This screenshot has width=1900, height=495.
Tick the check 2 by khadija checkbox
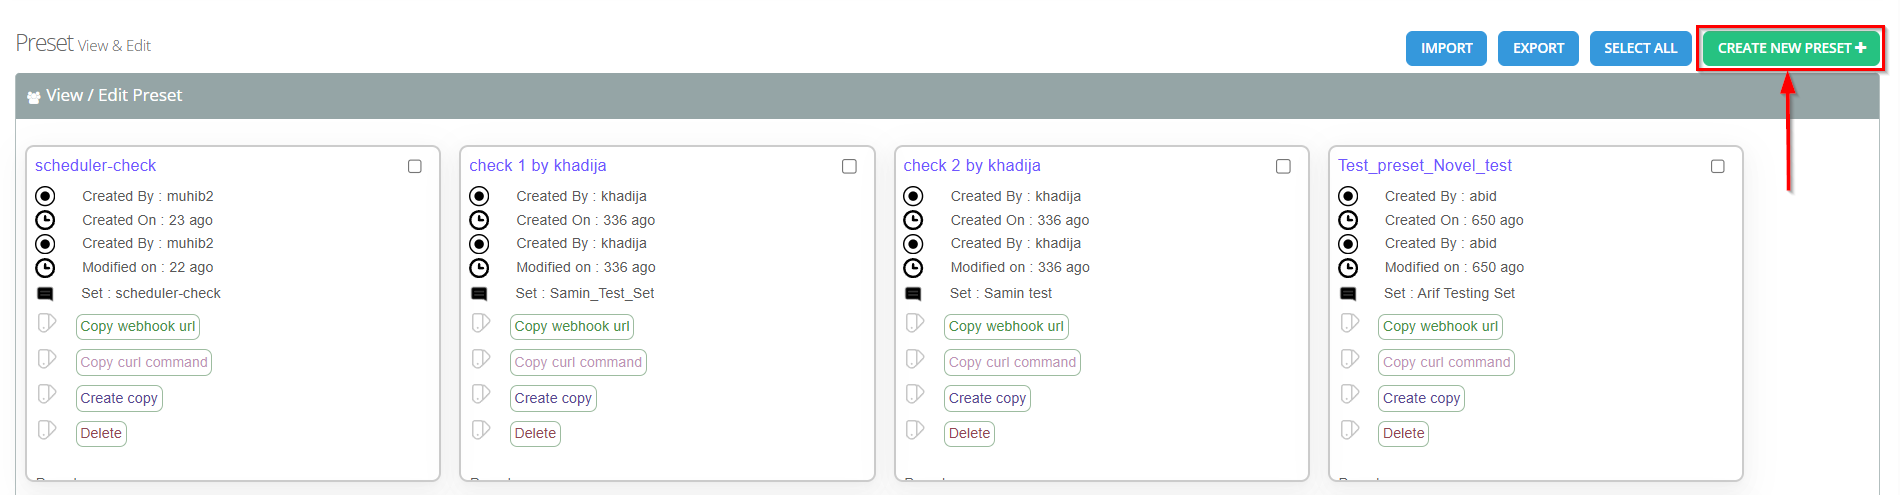[x=1283, y=166]
